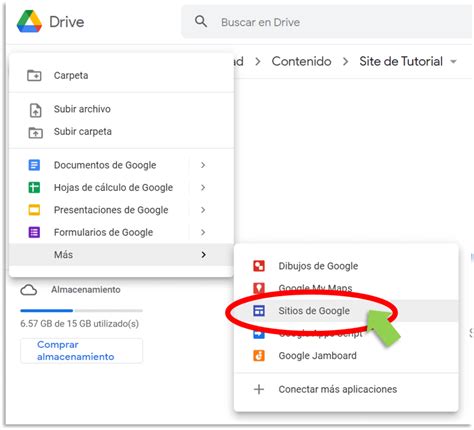Click the red Google Drawings icon
Image resolution: width=474 pixels, height=430 pixels.
click(259, 266)
